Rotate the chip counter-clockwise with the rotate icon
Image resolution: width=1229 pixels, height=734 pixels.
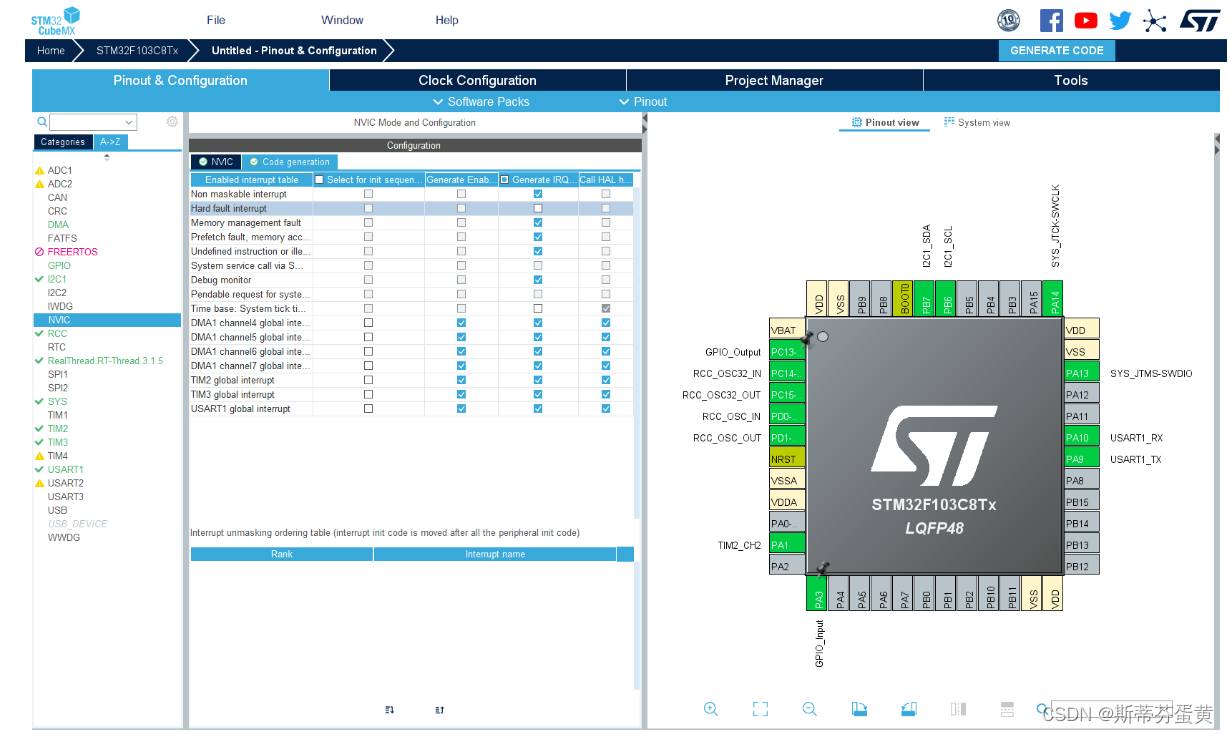[908, 709]
